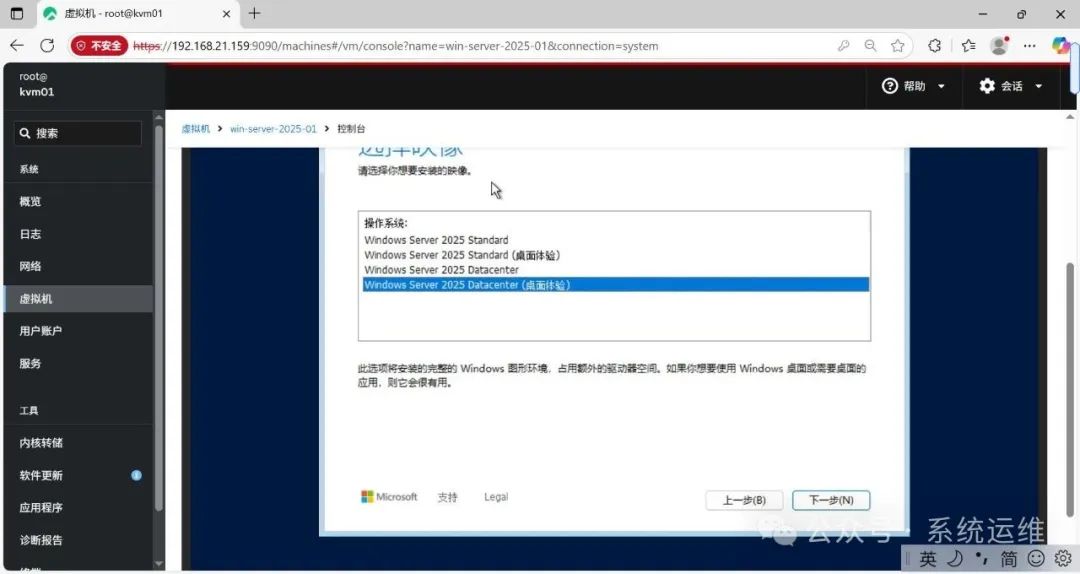Viewport: 1080px width, 574px height.
Task: Toggle IME punctuation mode icon
Action: (x=982, y=557)
